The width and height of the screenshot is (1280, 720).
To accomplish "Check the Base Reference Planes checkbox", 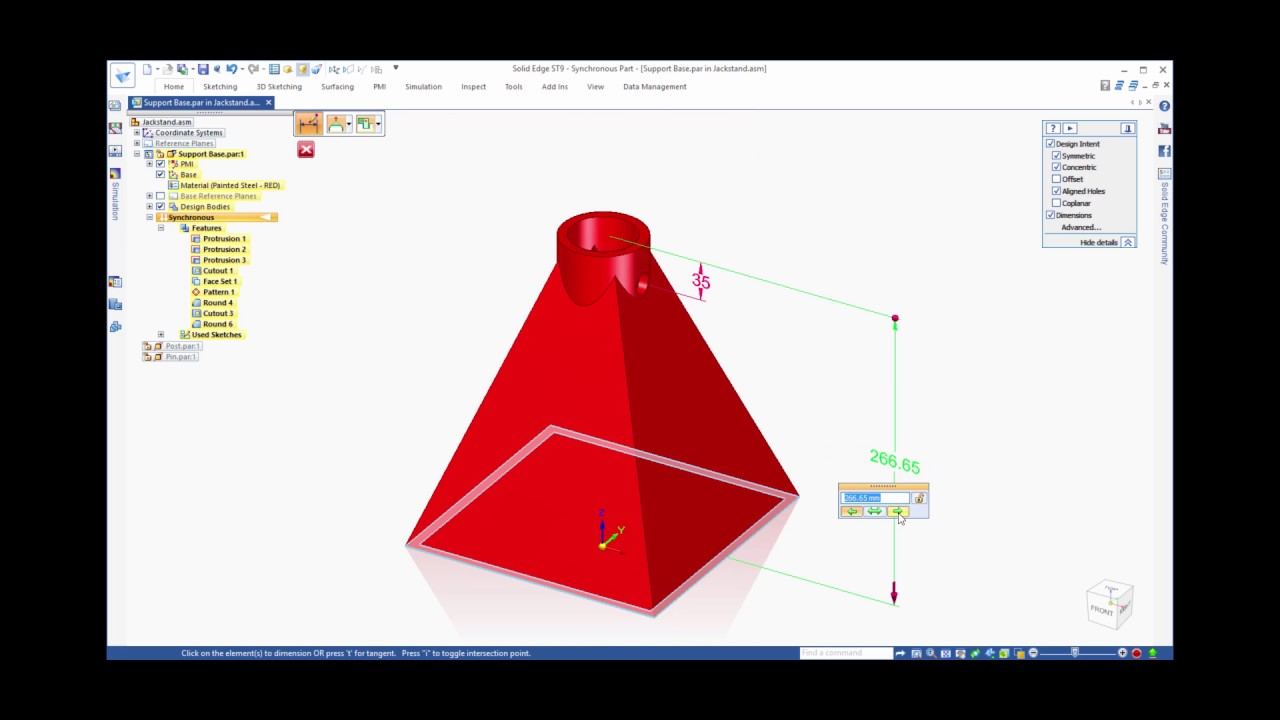I will pos(160,196).
